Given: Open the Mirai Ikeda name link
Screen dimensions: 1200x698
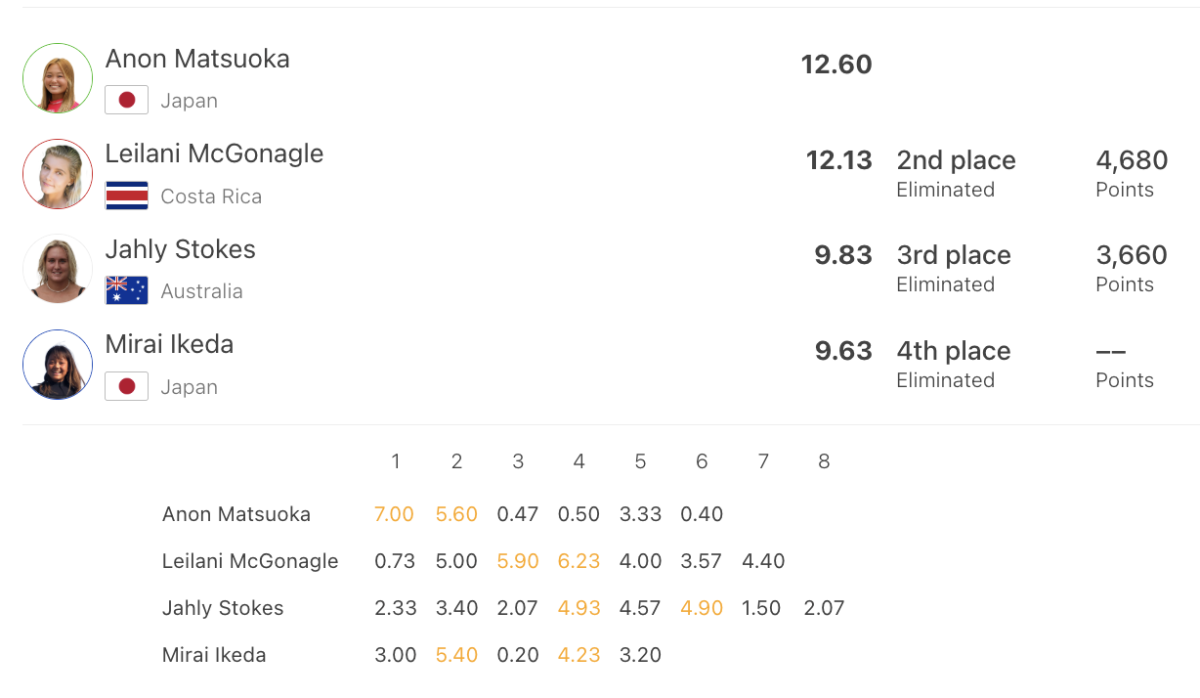Looking at the screenshot, I should pyautogui.click(x=169, y=344).
